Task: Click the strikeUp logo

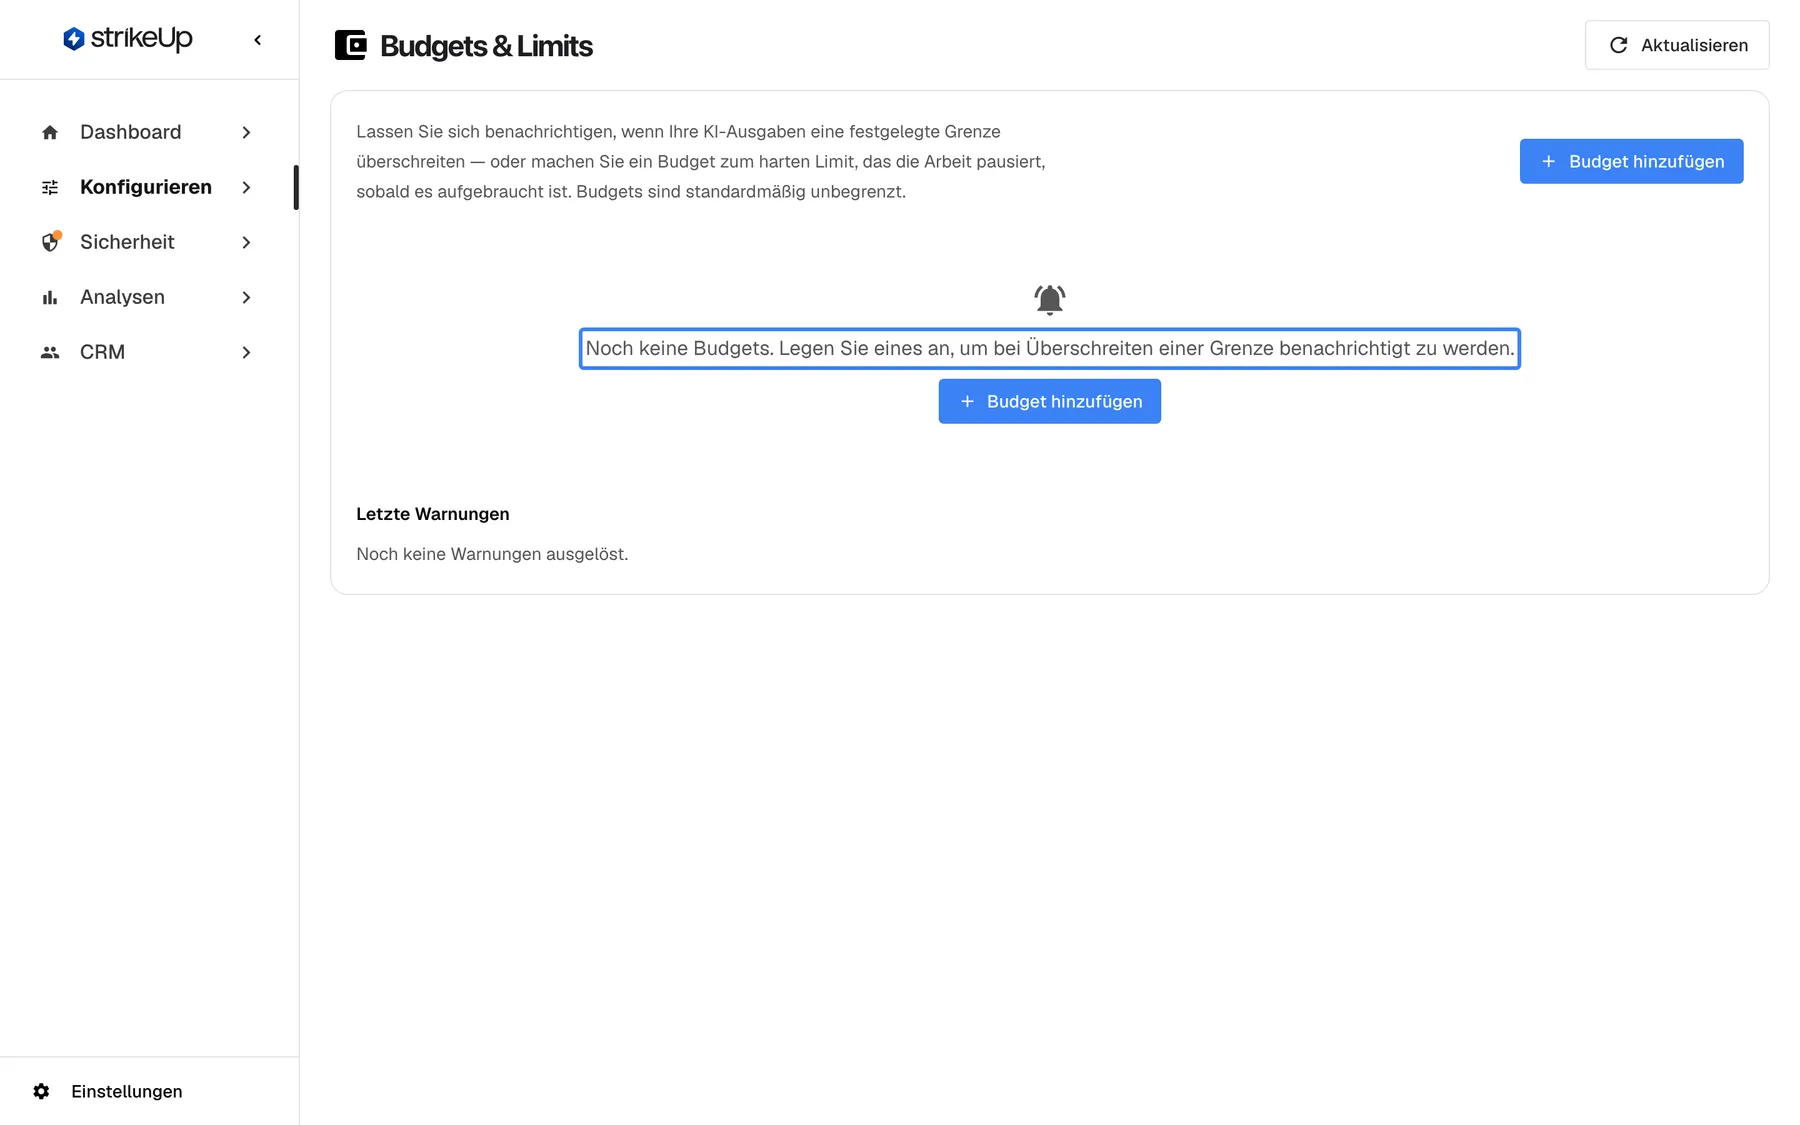Action: (127, 39)
